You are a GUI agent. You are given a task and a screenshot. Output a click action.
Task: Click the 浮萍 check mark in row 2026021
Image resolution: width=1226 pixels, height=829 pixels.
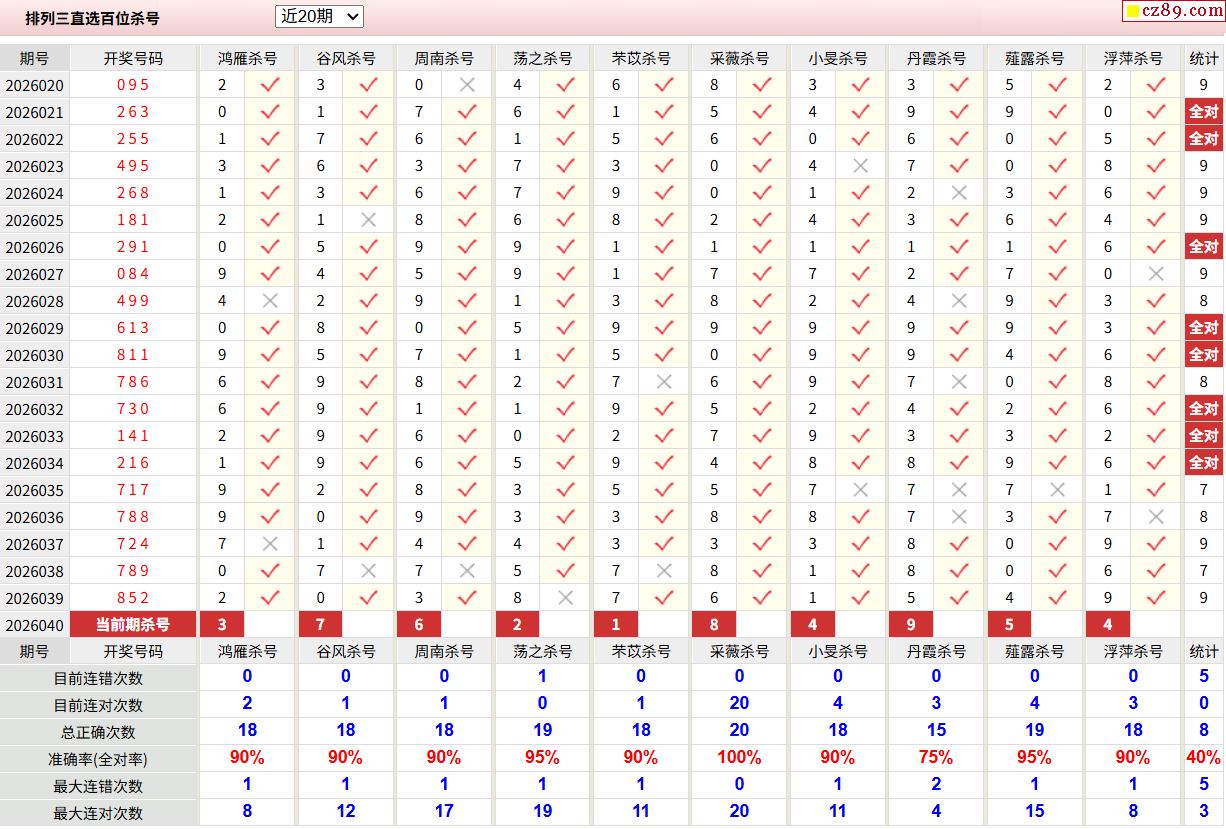coord(1156,112)
